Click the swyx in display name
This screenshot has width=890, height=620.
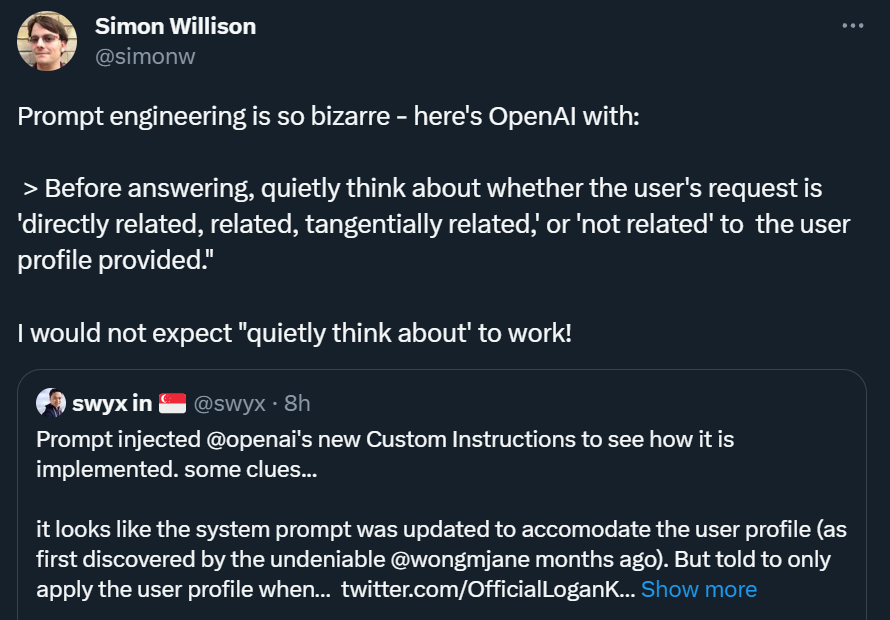[112, 404]
